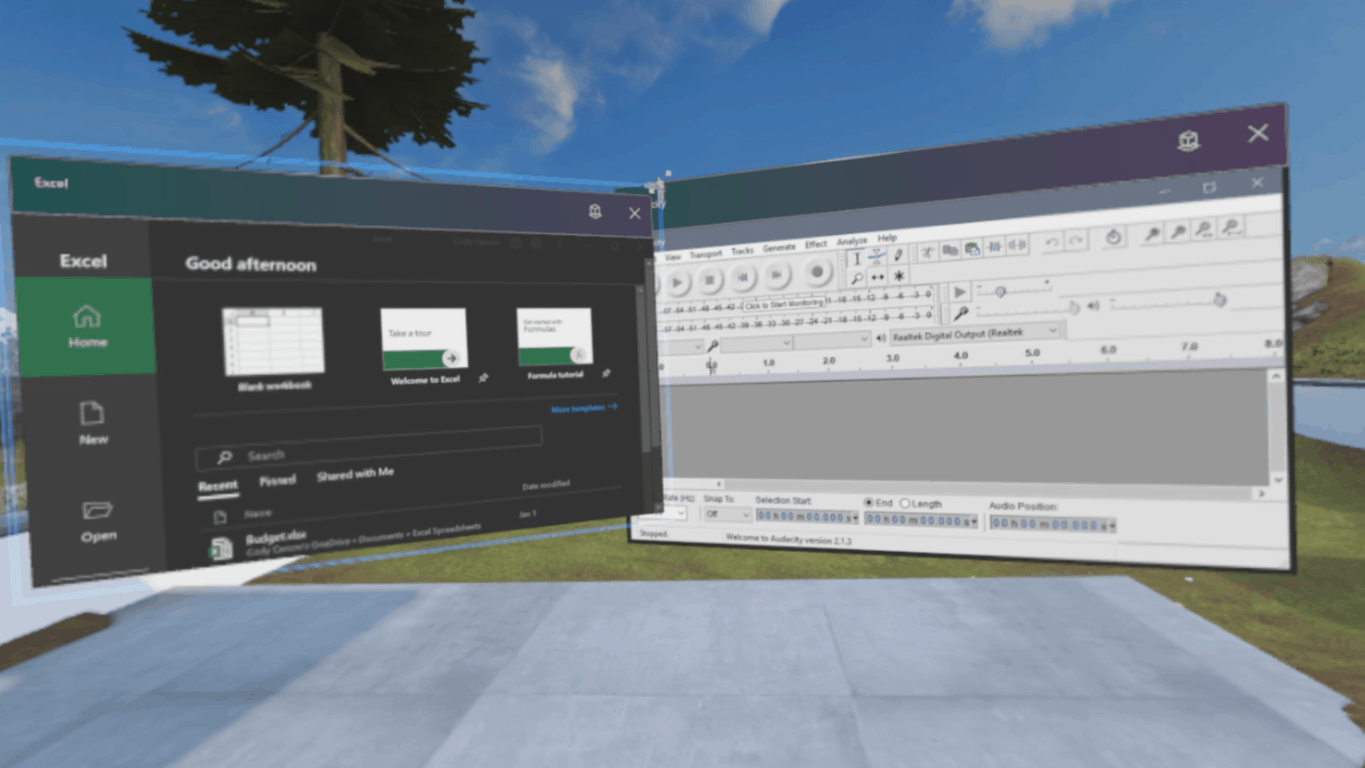The width and height of the screenshot is (1365, 768).
Task: Create a Blank workbook in Excel
Action: pos(273,348)
